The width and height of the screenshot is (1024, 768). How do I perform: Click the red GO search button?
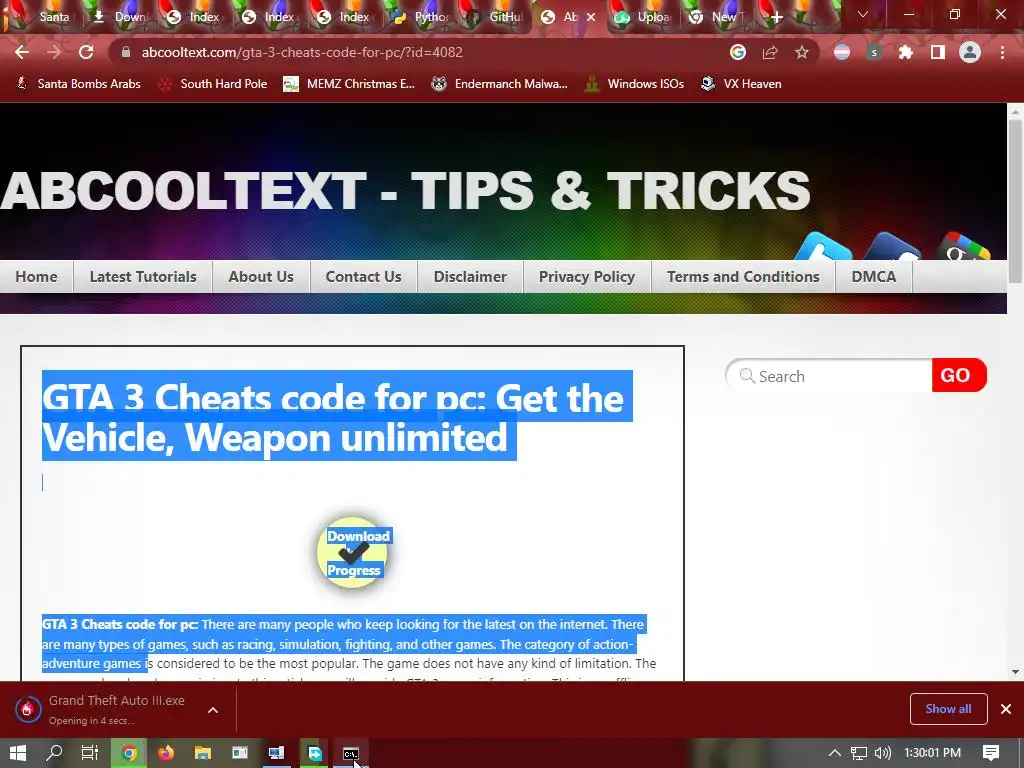pos(959,376)
